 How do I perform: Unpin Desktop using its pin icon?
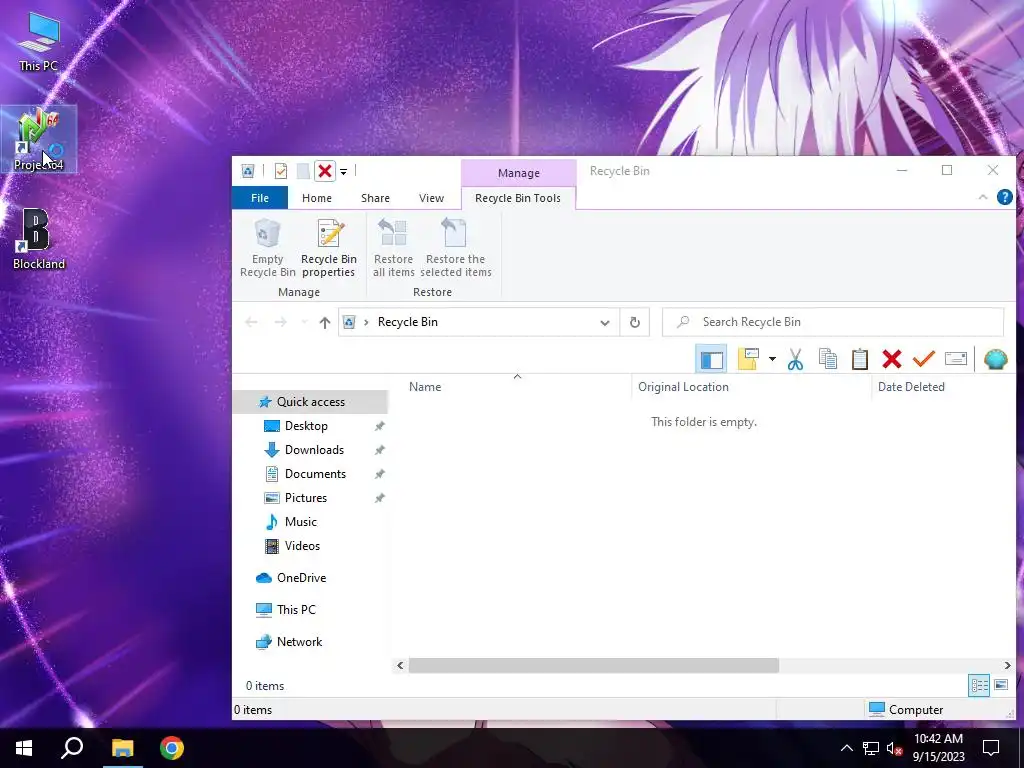pos(379,426)
